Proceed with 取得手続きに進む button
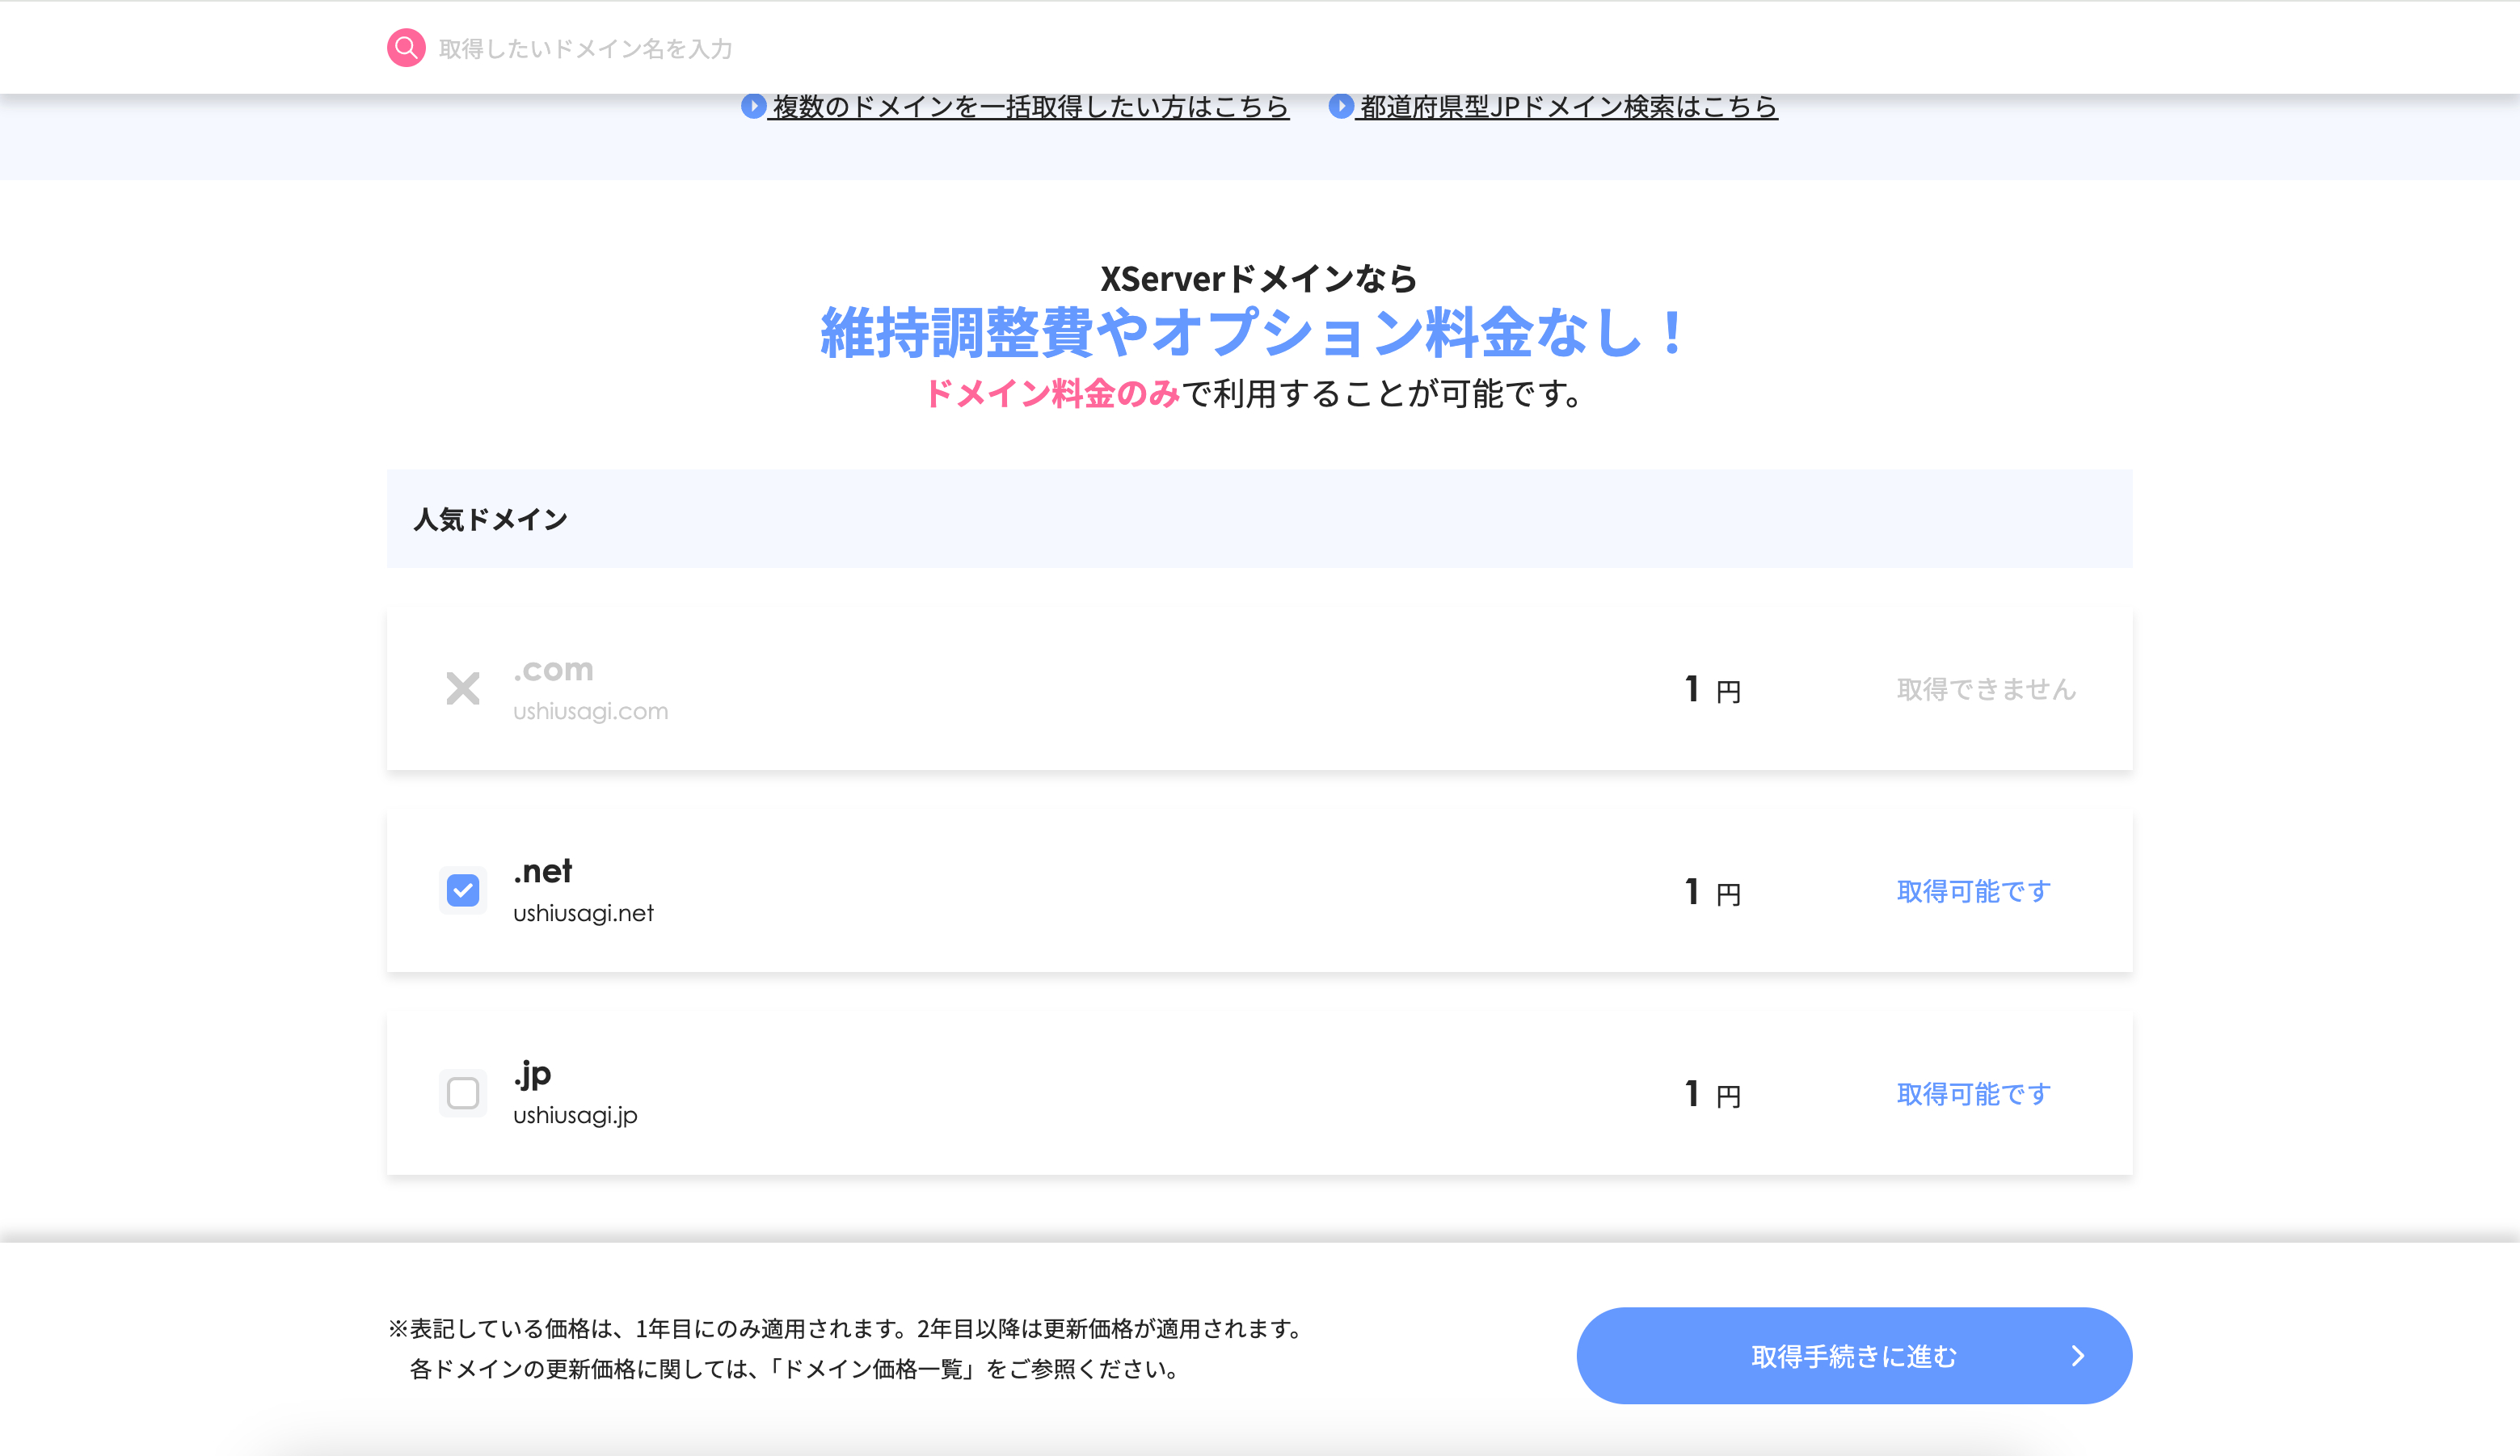This screenshot has height=1456, width=2520. [1854, 1355]
